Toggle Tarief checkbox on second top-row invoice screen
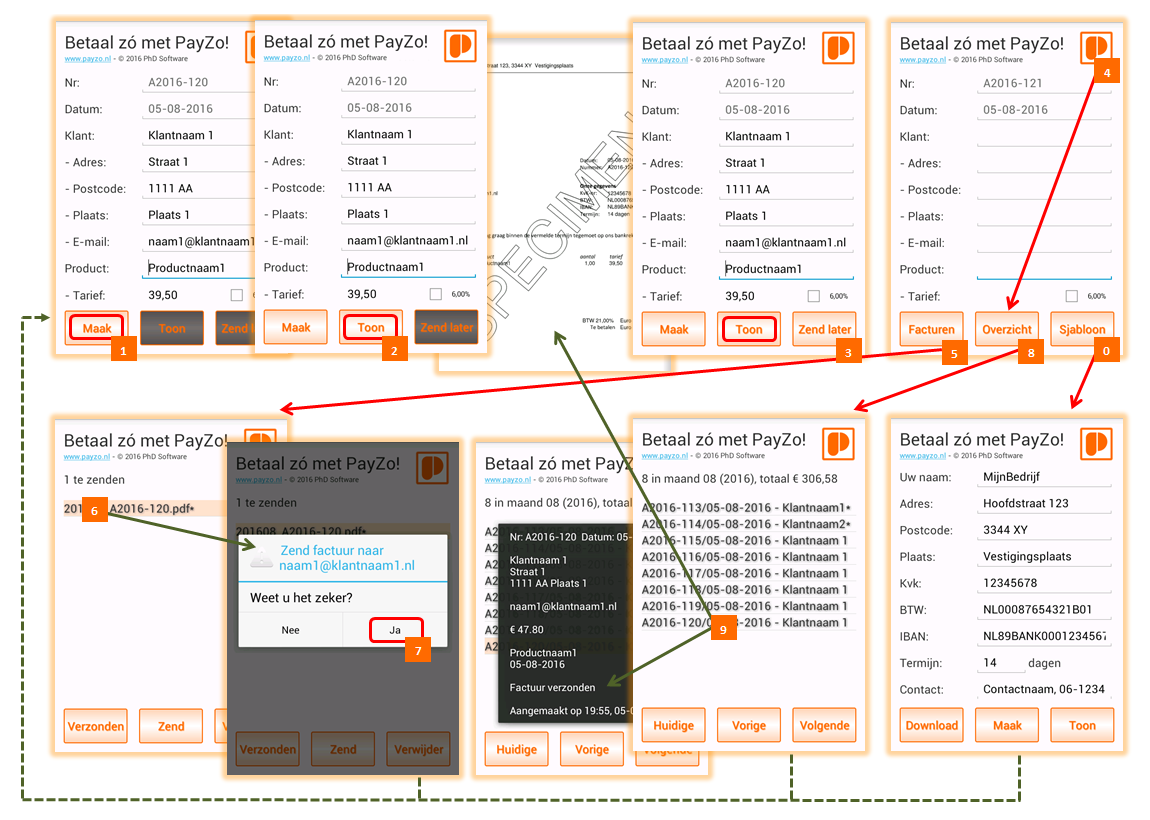Image resolution: width=1150 pixels, height=820 pixels. [x=436, y=294]
